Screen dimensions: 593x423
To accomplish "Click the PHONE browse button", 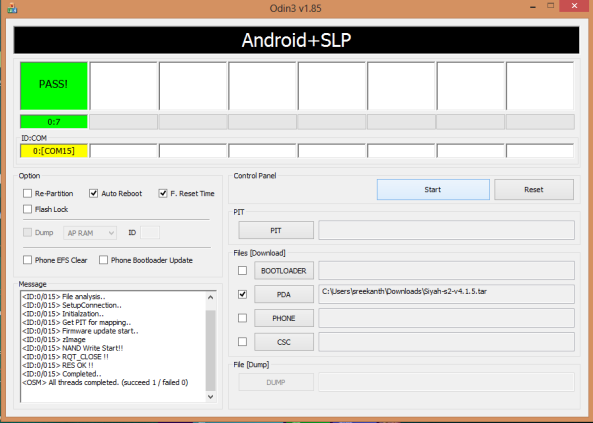I will pos(284,318).
